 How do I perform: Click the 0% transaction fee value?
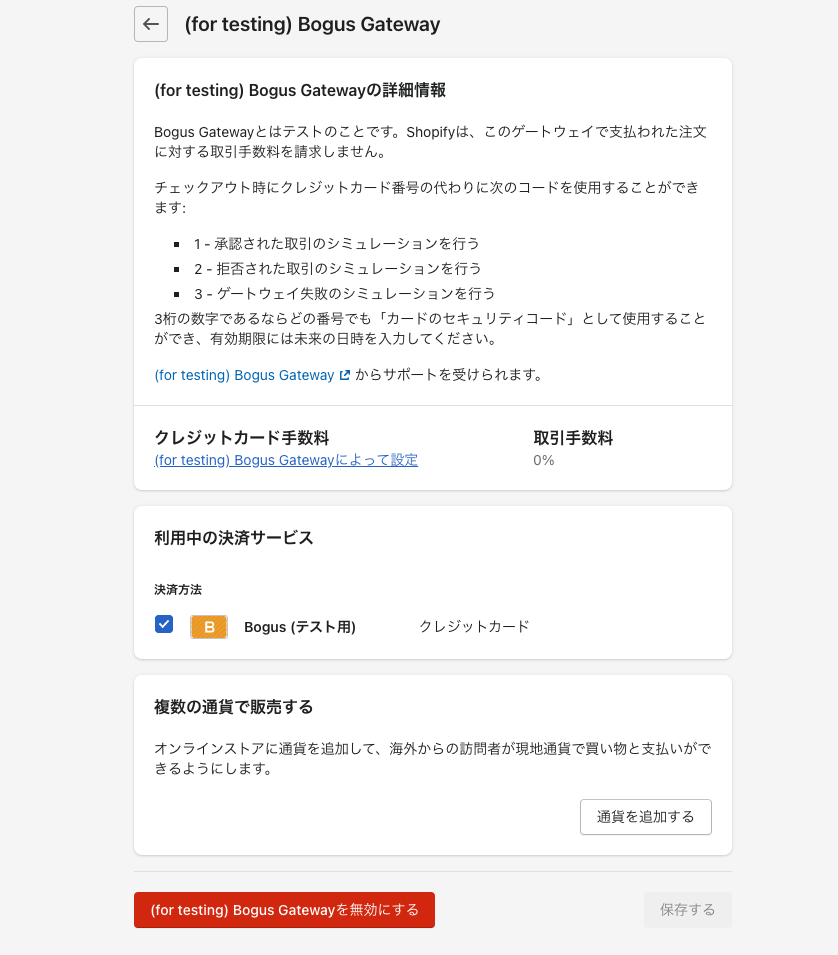click(544, 460)
